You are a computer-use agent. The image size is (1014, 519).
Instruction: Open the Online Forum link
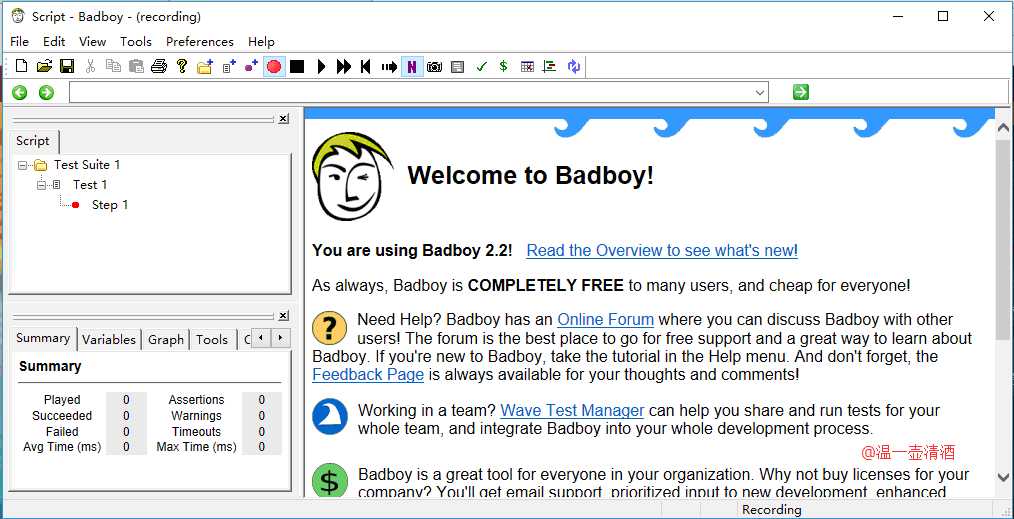pyautogui.click(x=605, y=319)
